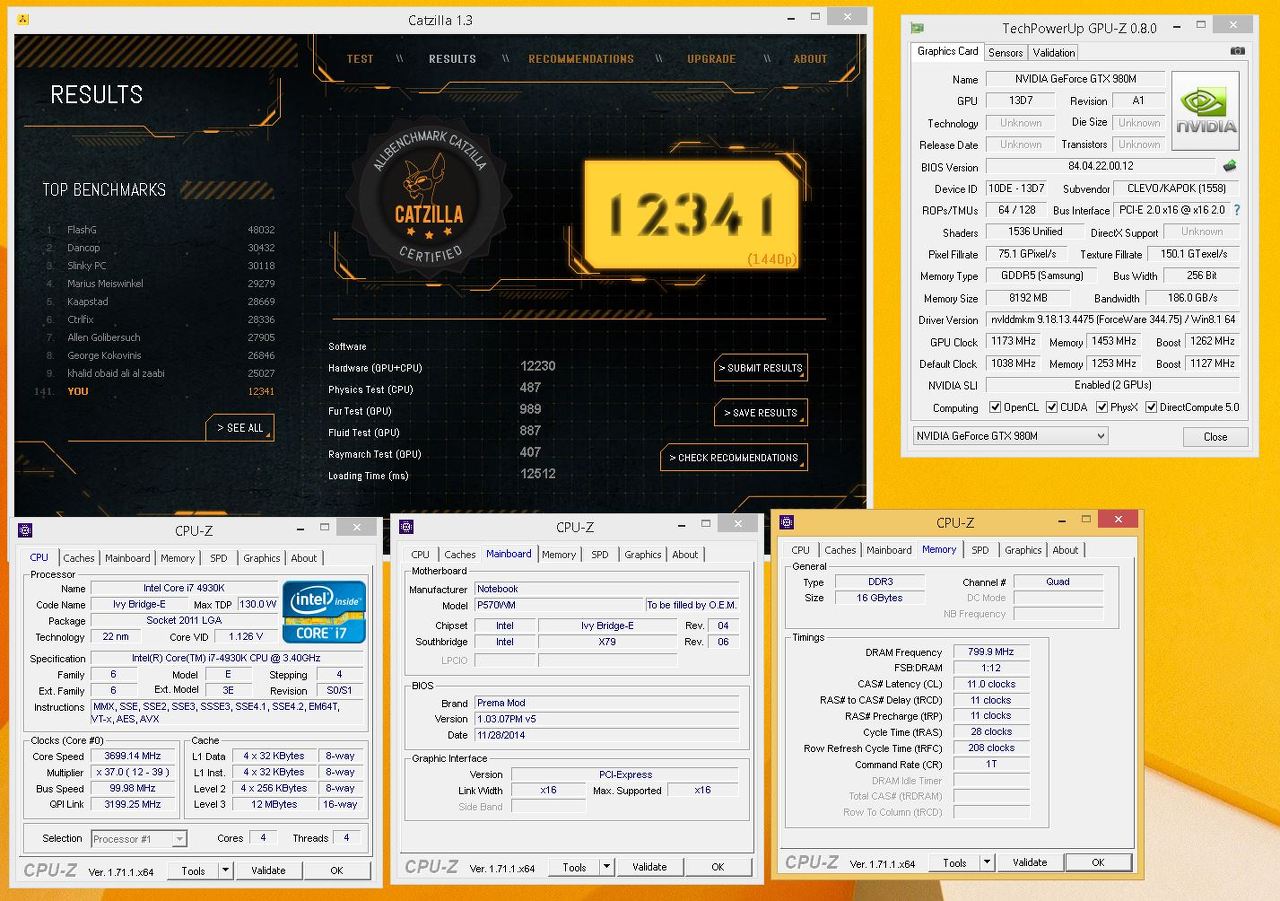Click the Bus Interface question mark icon
1280x901 pixels.
pos(1237,210)
